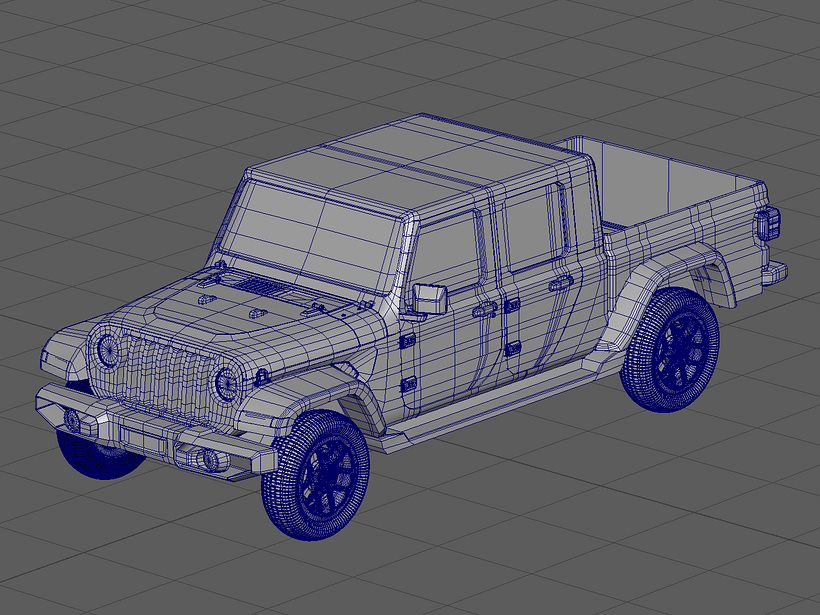Select the side step rail beneath the doors
The image size is (820, 615).
click(497, 404)
